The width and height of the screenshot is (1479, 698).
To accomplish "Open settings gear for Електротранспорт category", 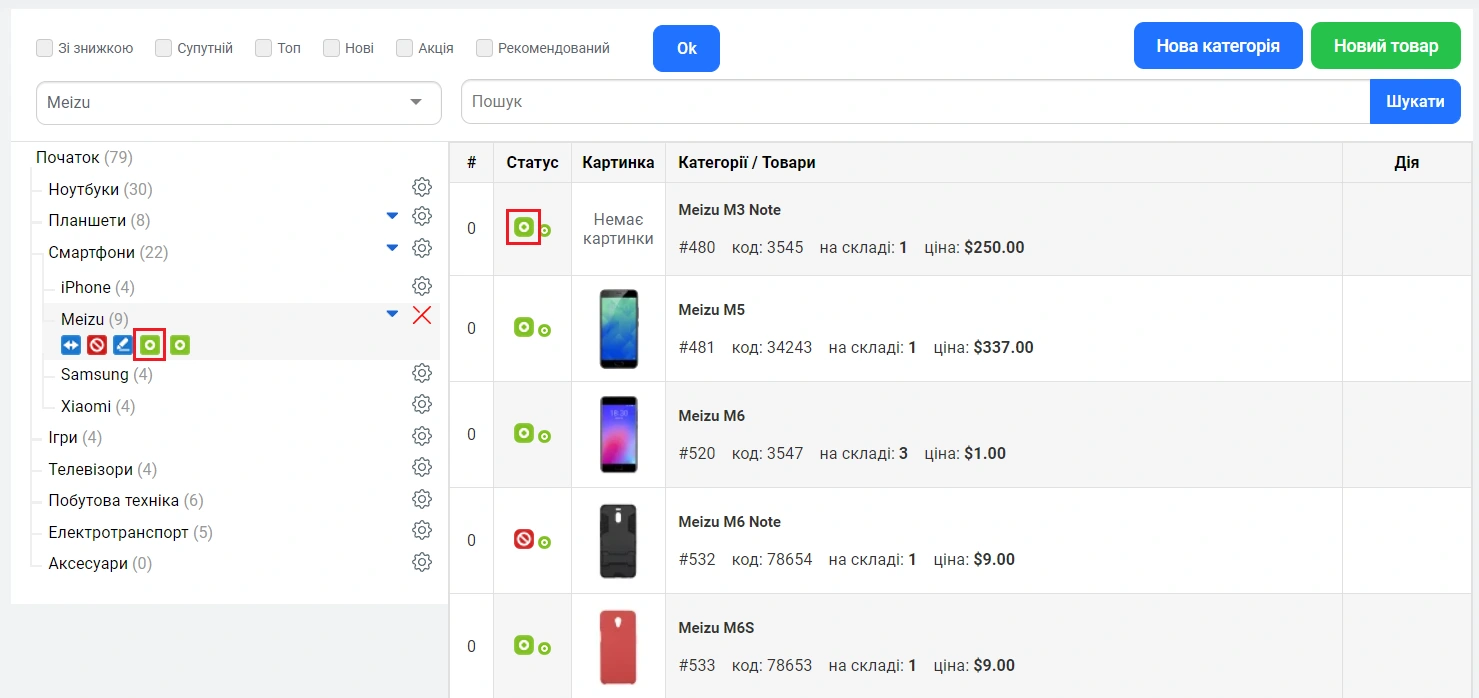I will 422,531.
